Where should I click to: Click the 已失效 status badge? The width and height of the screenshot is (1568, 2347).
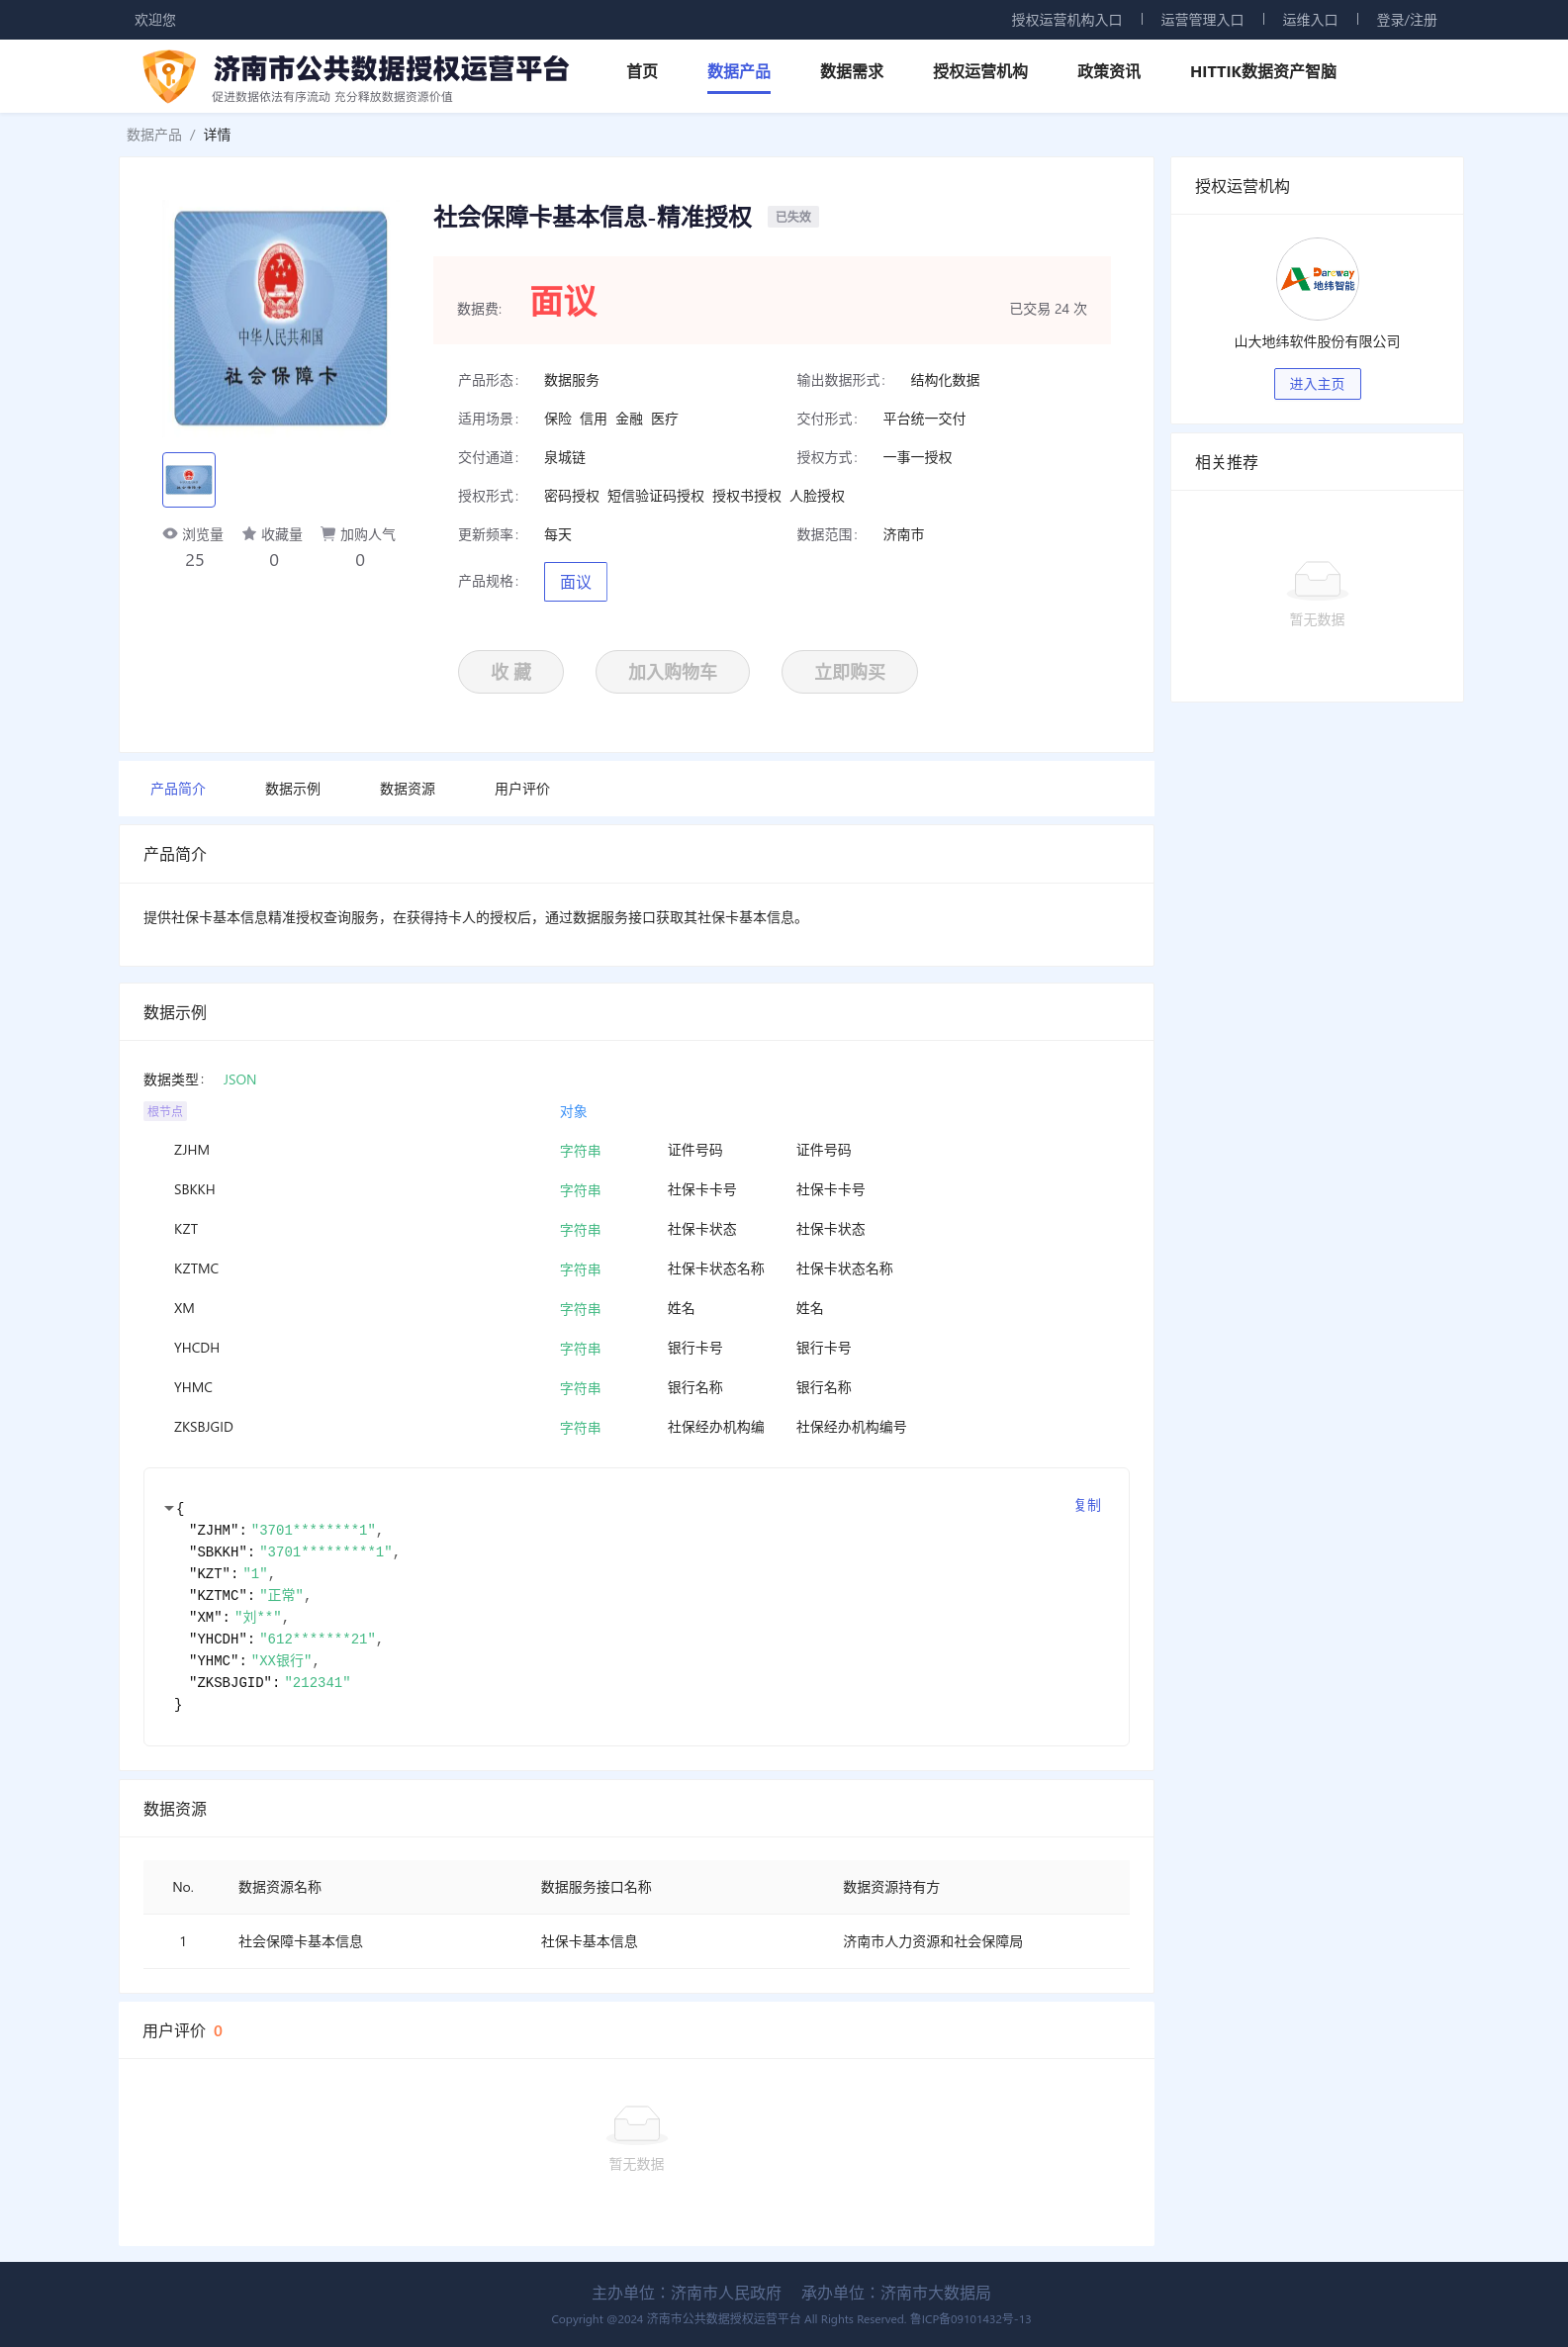793,217
